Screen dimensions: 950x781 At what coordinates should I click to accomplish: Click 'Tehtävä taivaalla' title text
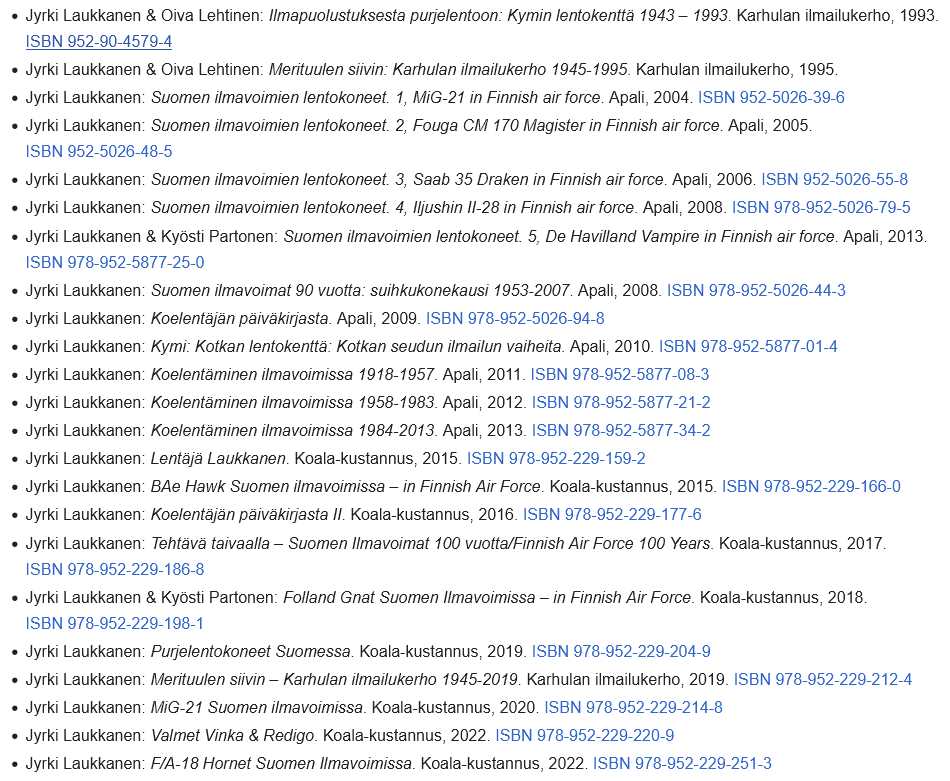[210, 543]
